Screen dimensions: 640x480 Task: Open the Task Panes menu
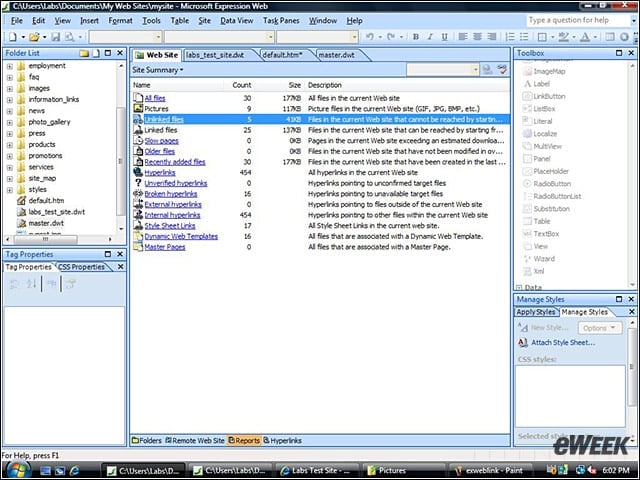[x=281, y=20]
